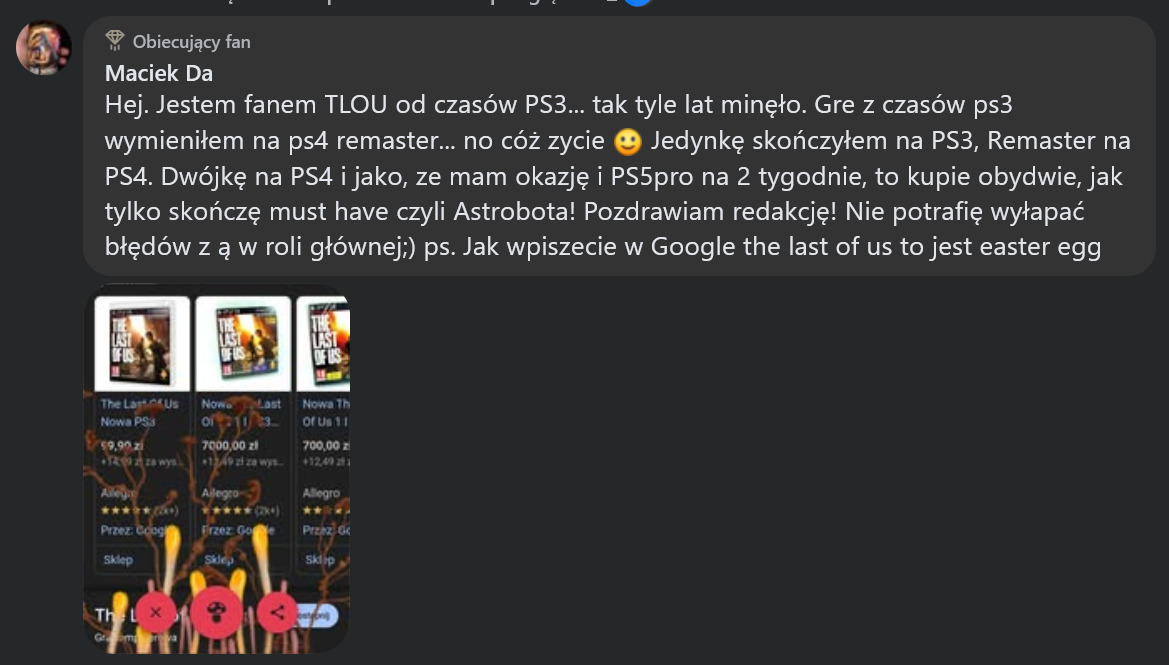Viewport: 1169px width, 665px height.
Task: Open the Maciek Da name link
Action: 159,73
